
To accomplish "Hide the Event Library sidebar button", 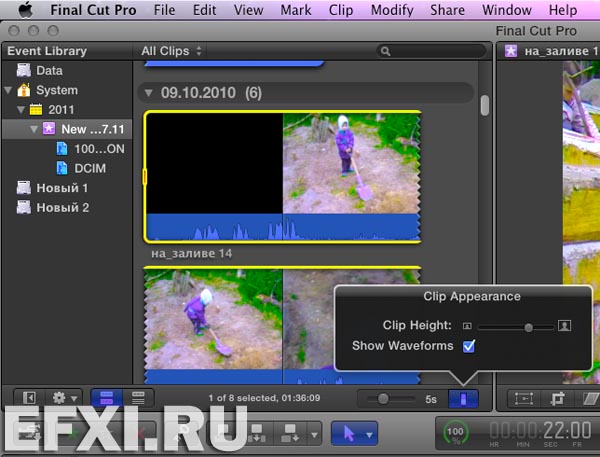I will pos(29,398).
